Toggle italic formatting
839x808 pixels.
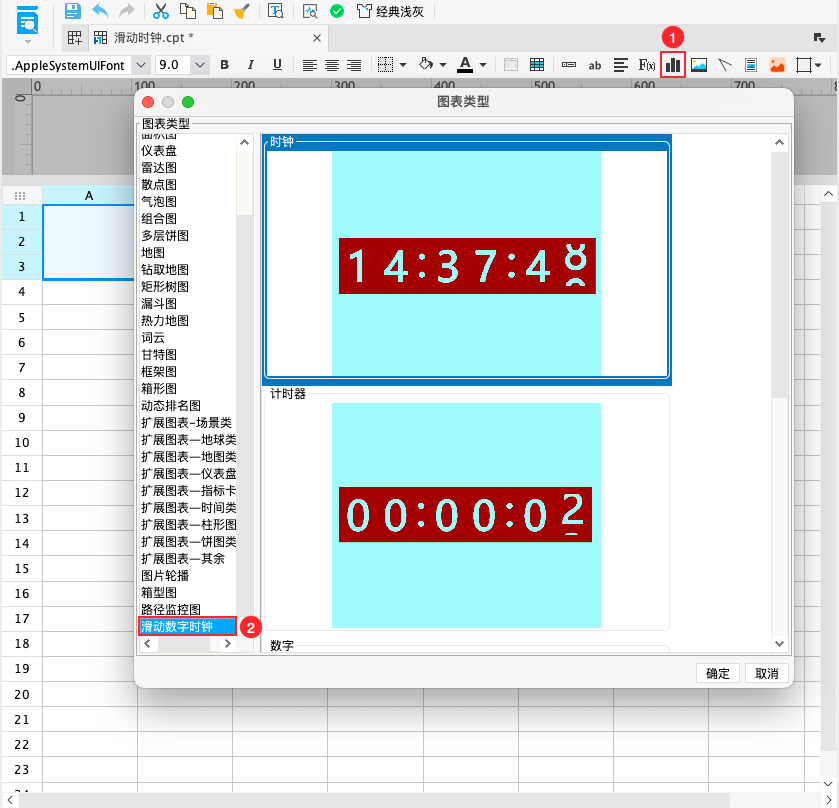[x=250, y=65]
